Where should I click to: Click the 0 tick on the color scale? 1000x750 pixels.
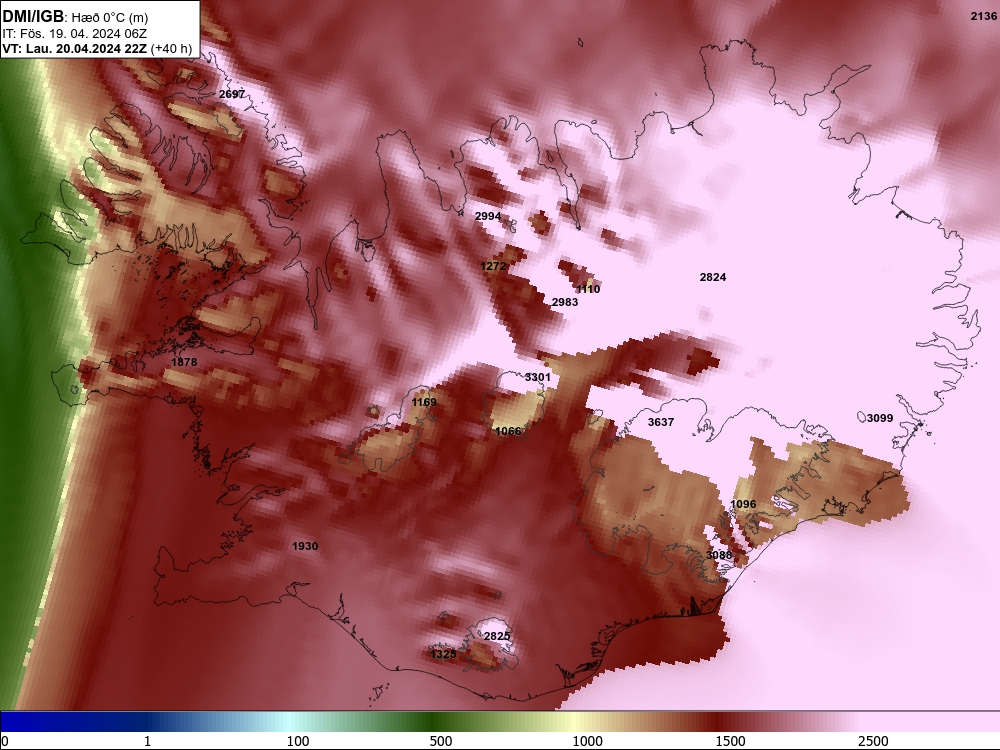5,741
